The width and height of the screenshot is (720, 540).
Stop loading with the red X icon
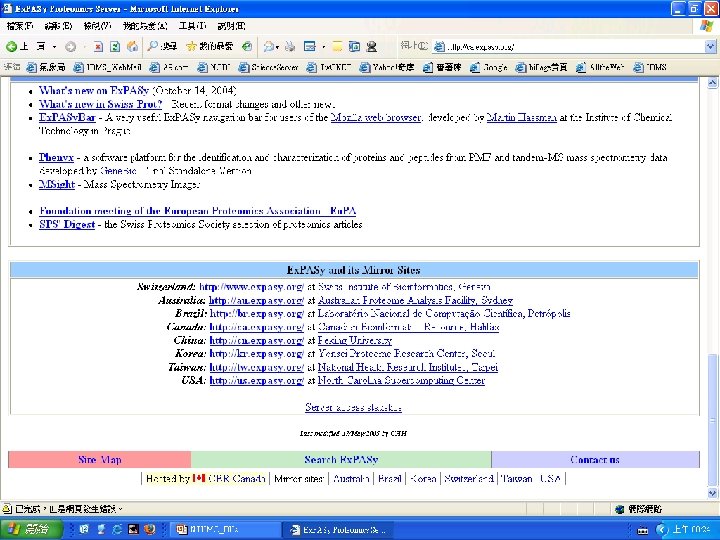pos(98,46)
